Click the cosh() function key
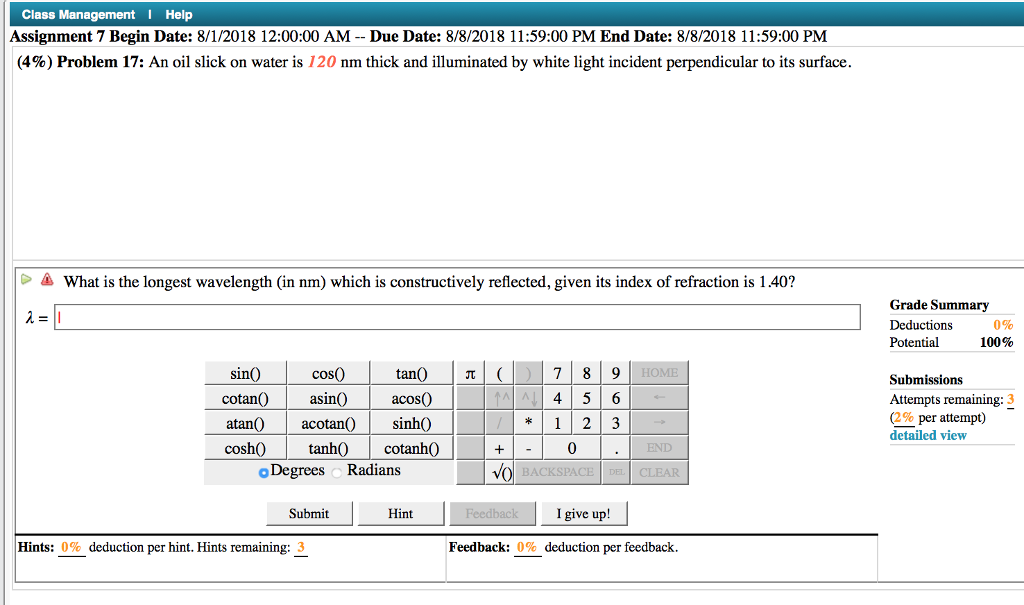 click(245, 447)
